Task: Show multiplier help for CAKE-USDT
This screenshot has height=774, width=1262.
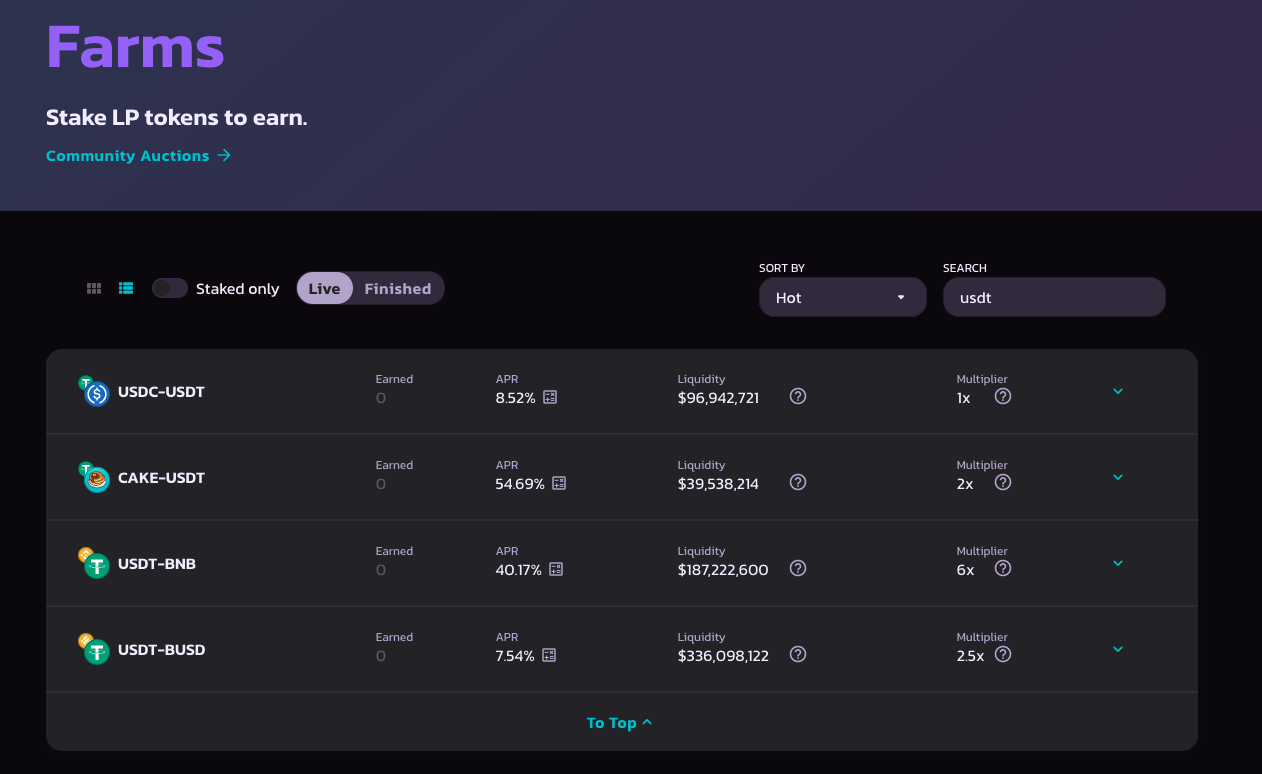Action: [x=1003, y=482]
